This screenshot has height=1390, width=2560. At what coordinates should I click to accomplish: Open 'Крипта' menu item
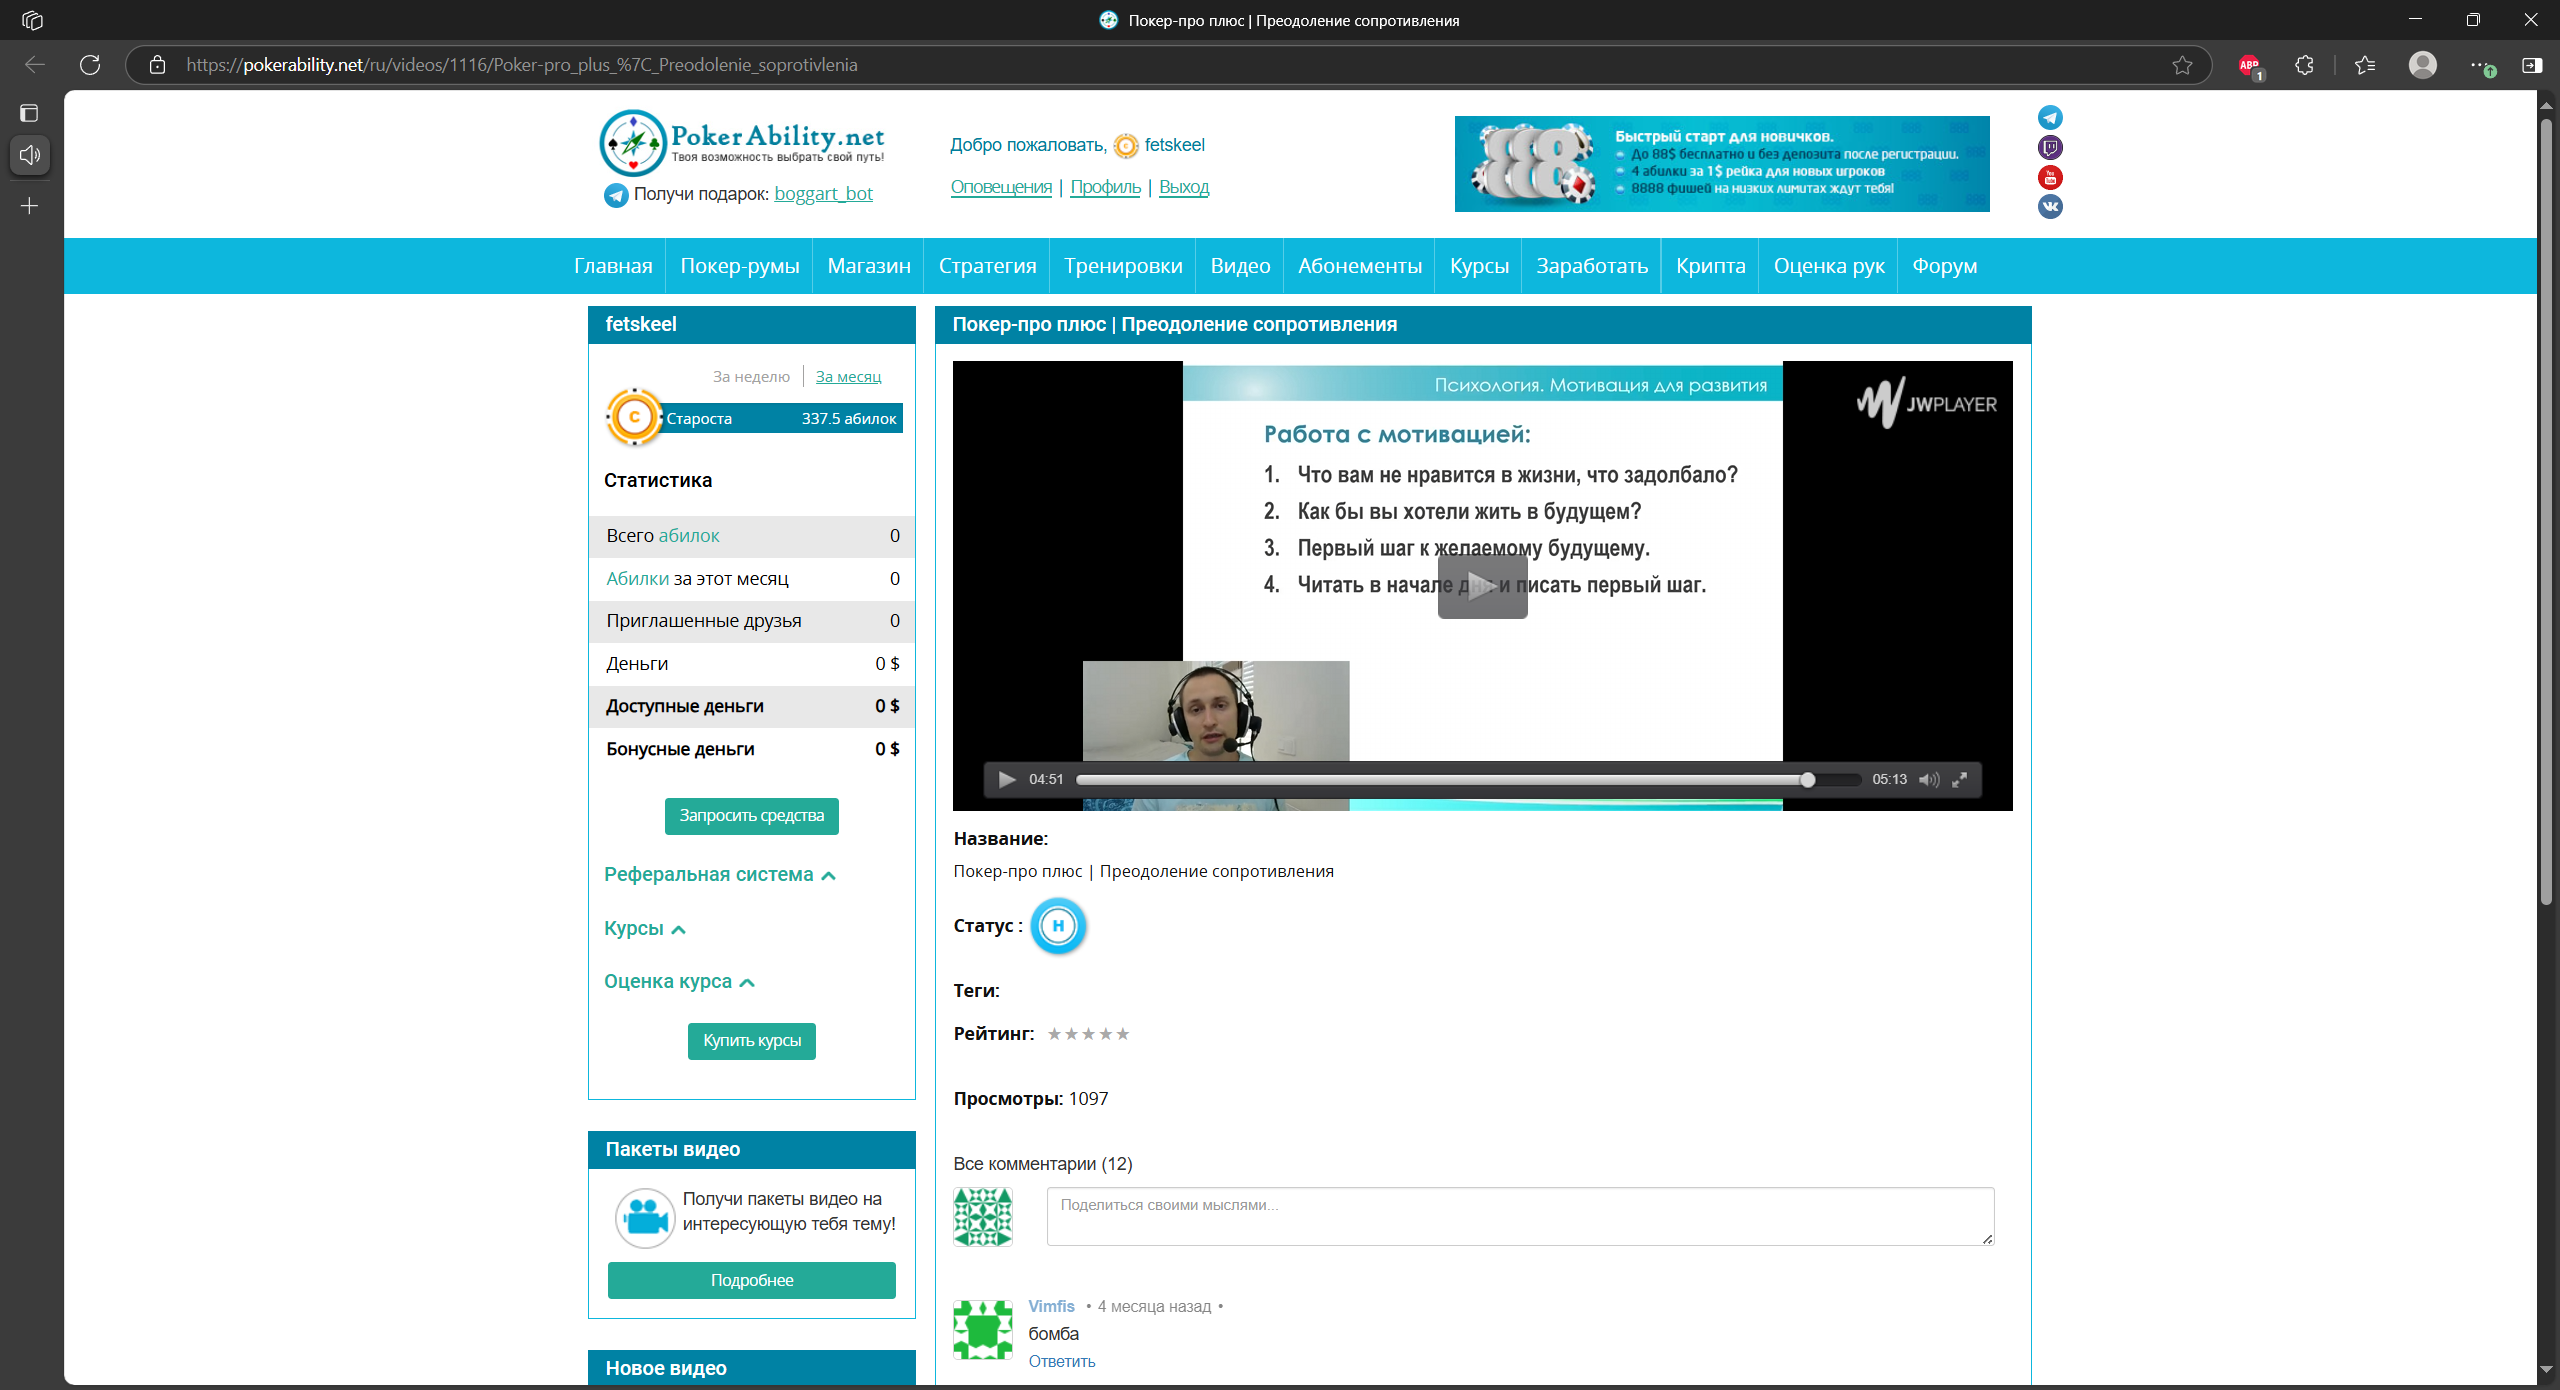point(1711,266)
